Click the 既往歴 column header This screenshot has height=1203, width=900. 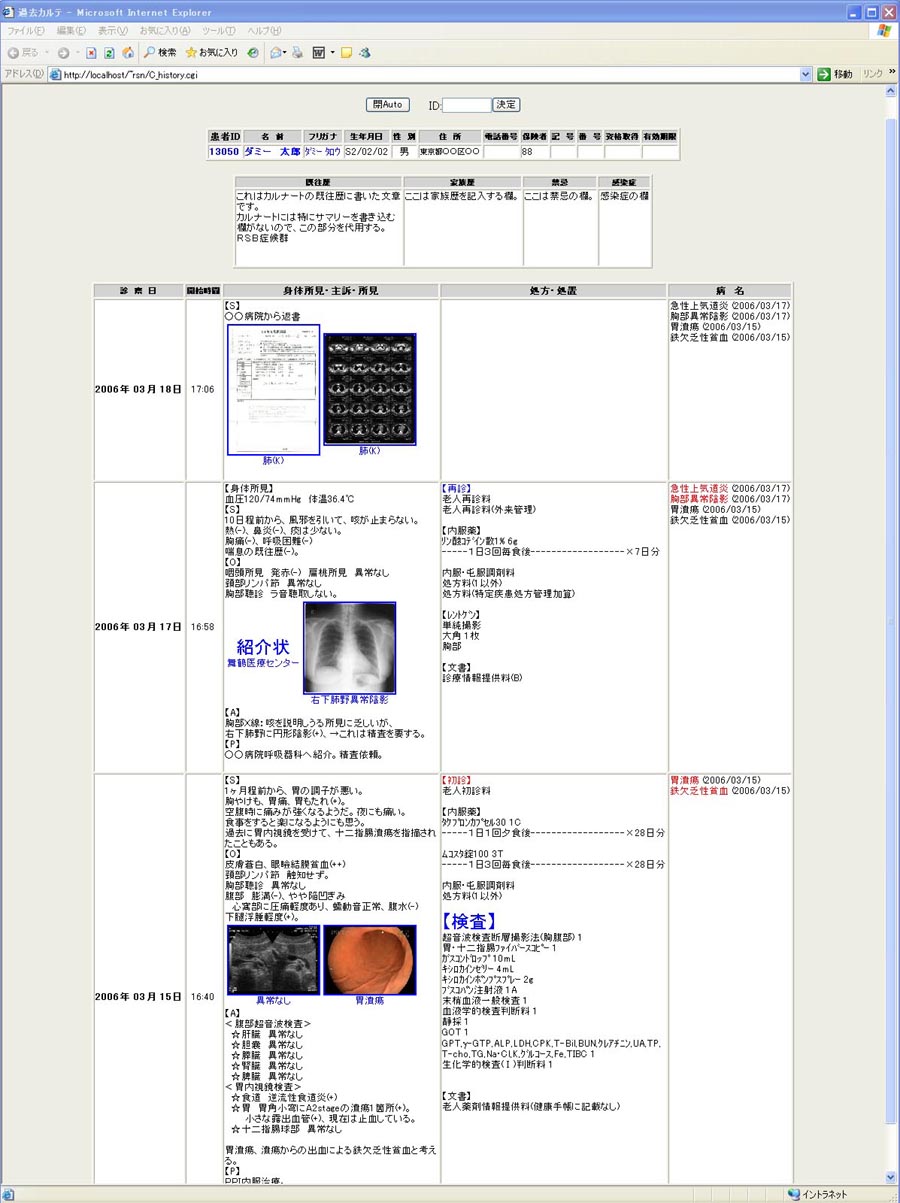[x=318, y=182]
